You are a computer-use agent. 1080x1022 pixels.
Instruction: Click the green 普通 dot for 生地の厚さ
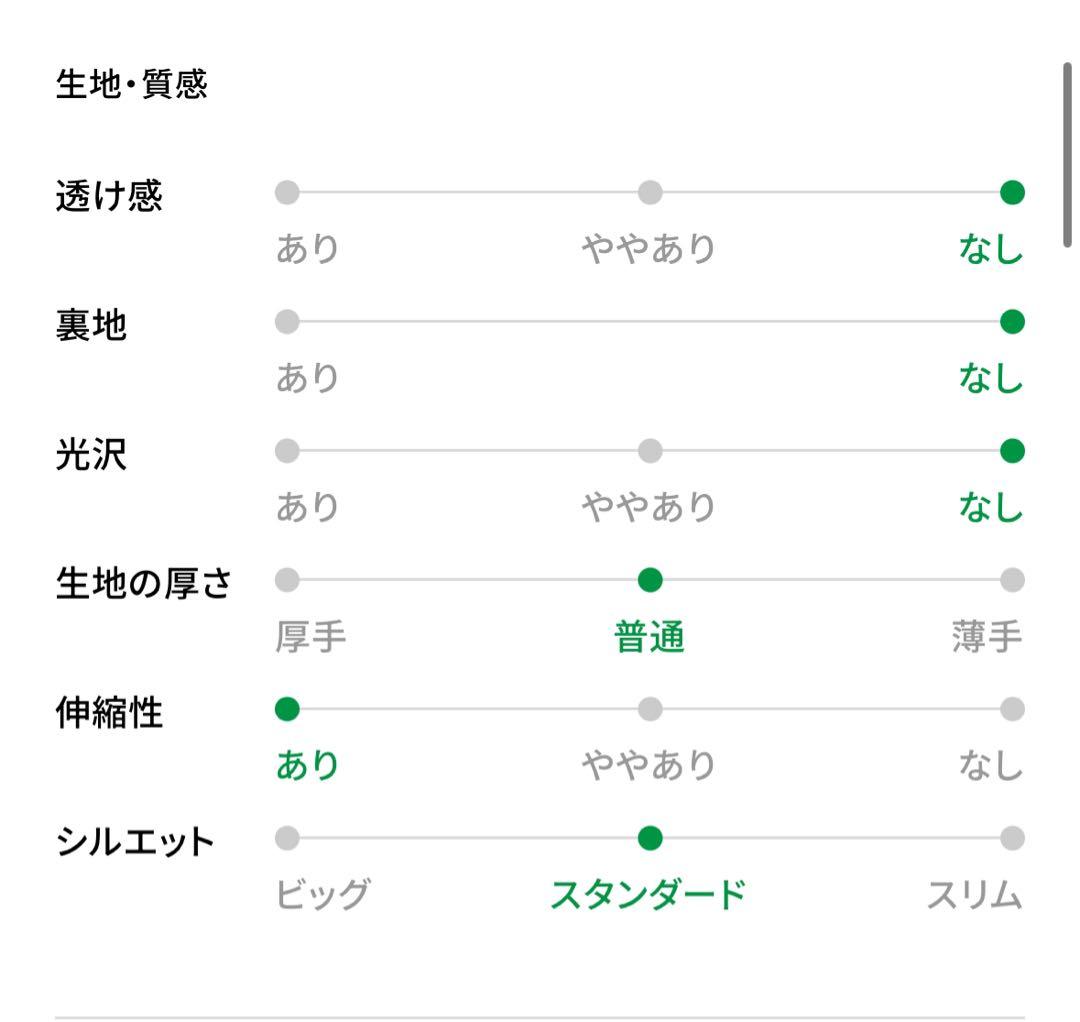(x=650, y=580)
